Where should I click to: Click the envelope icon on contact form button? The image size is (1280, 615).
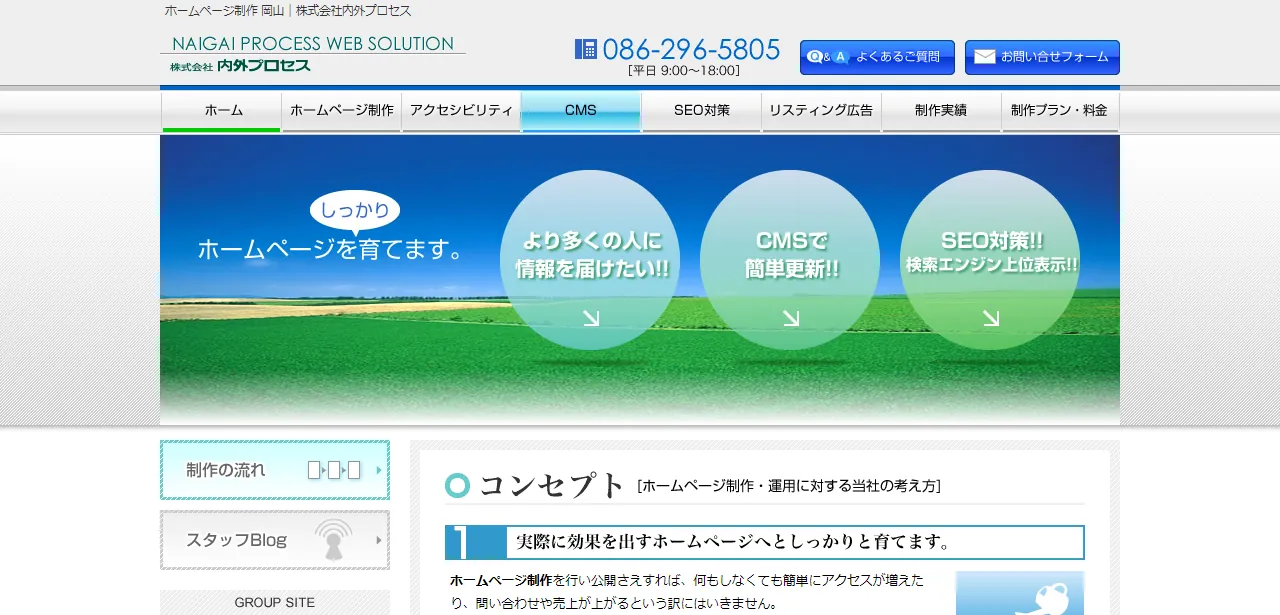tap(985, 57)
